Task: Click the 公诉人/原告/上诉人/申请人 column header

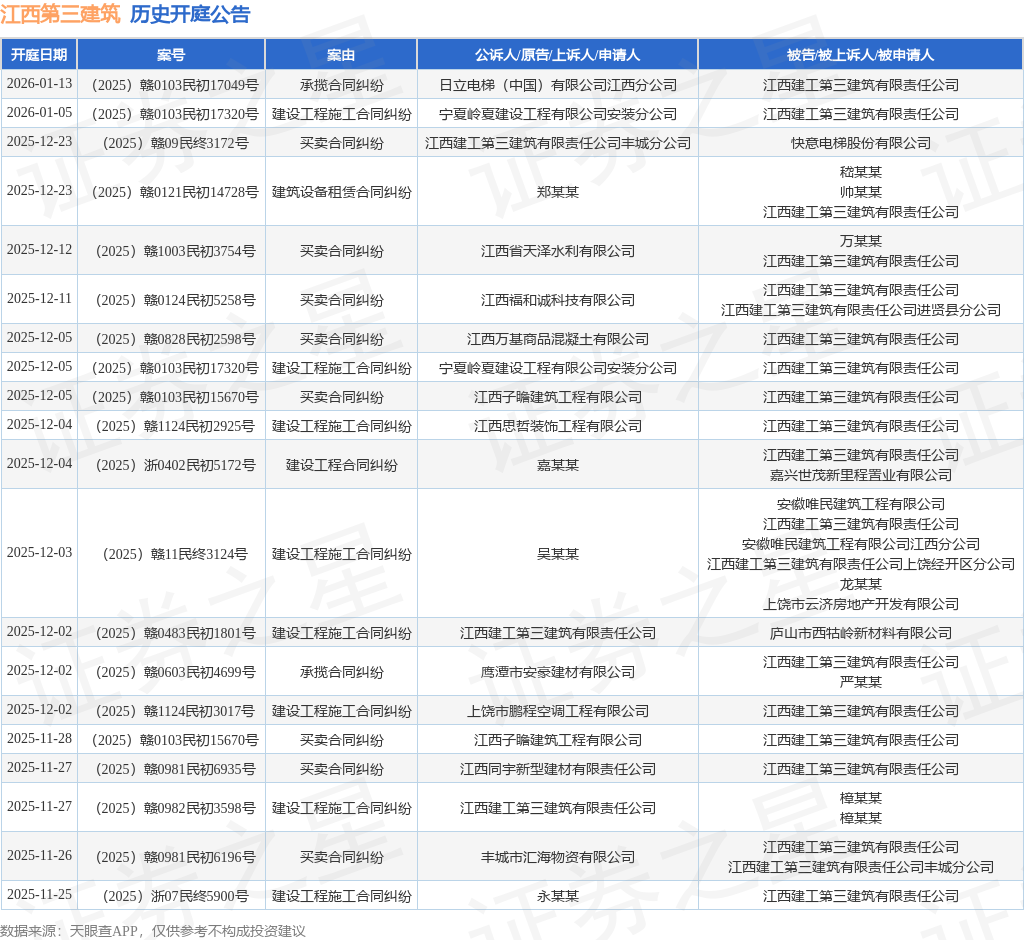Action: (x=558, y=55)
